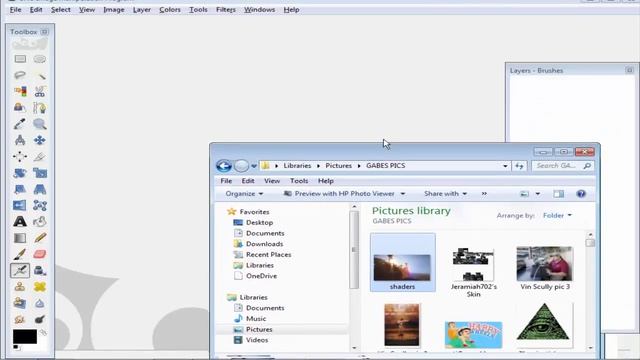Select the Rotate tool
The image size is (640, 360).
click(x=20, y=173)
